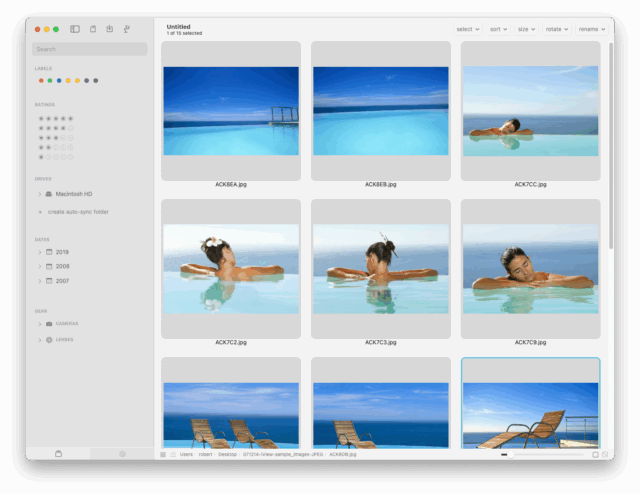Click create auto-sync folder
Viewport: 640px width, 494px height.
tap(78, 212)
